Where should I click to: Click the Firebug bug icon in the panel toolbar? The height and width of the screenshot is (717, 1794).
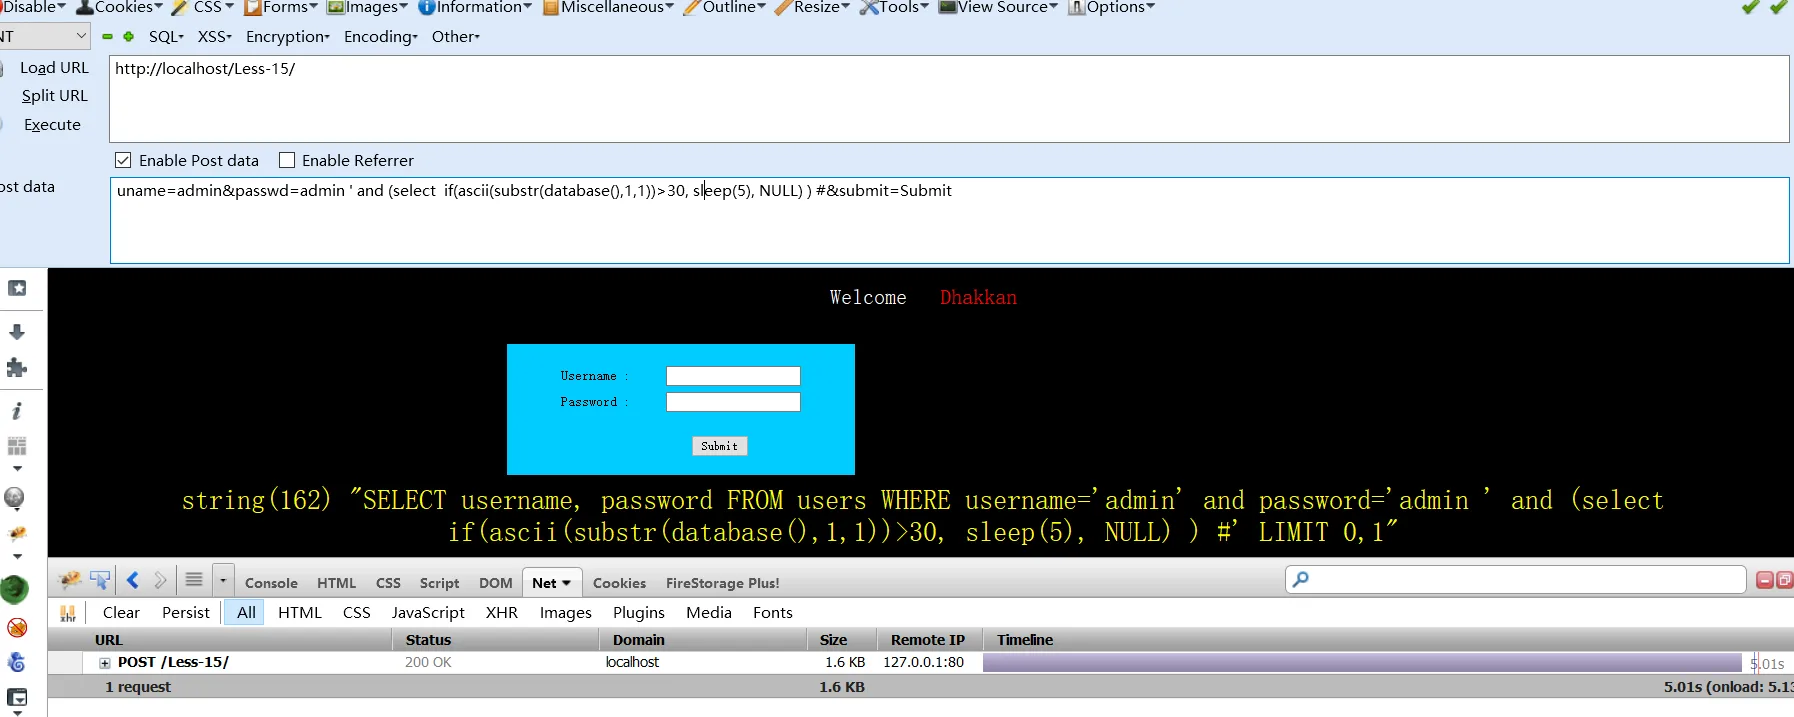[70, 580]
